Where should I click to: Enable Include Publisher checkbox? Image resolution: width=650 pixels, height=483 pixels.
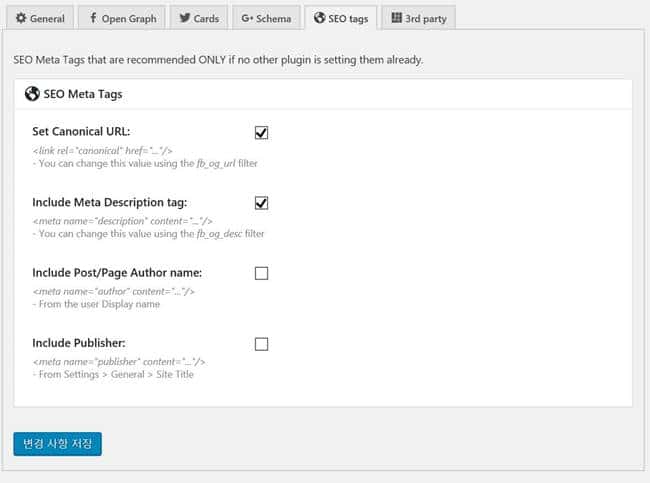[261, 344]
